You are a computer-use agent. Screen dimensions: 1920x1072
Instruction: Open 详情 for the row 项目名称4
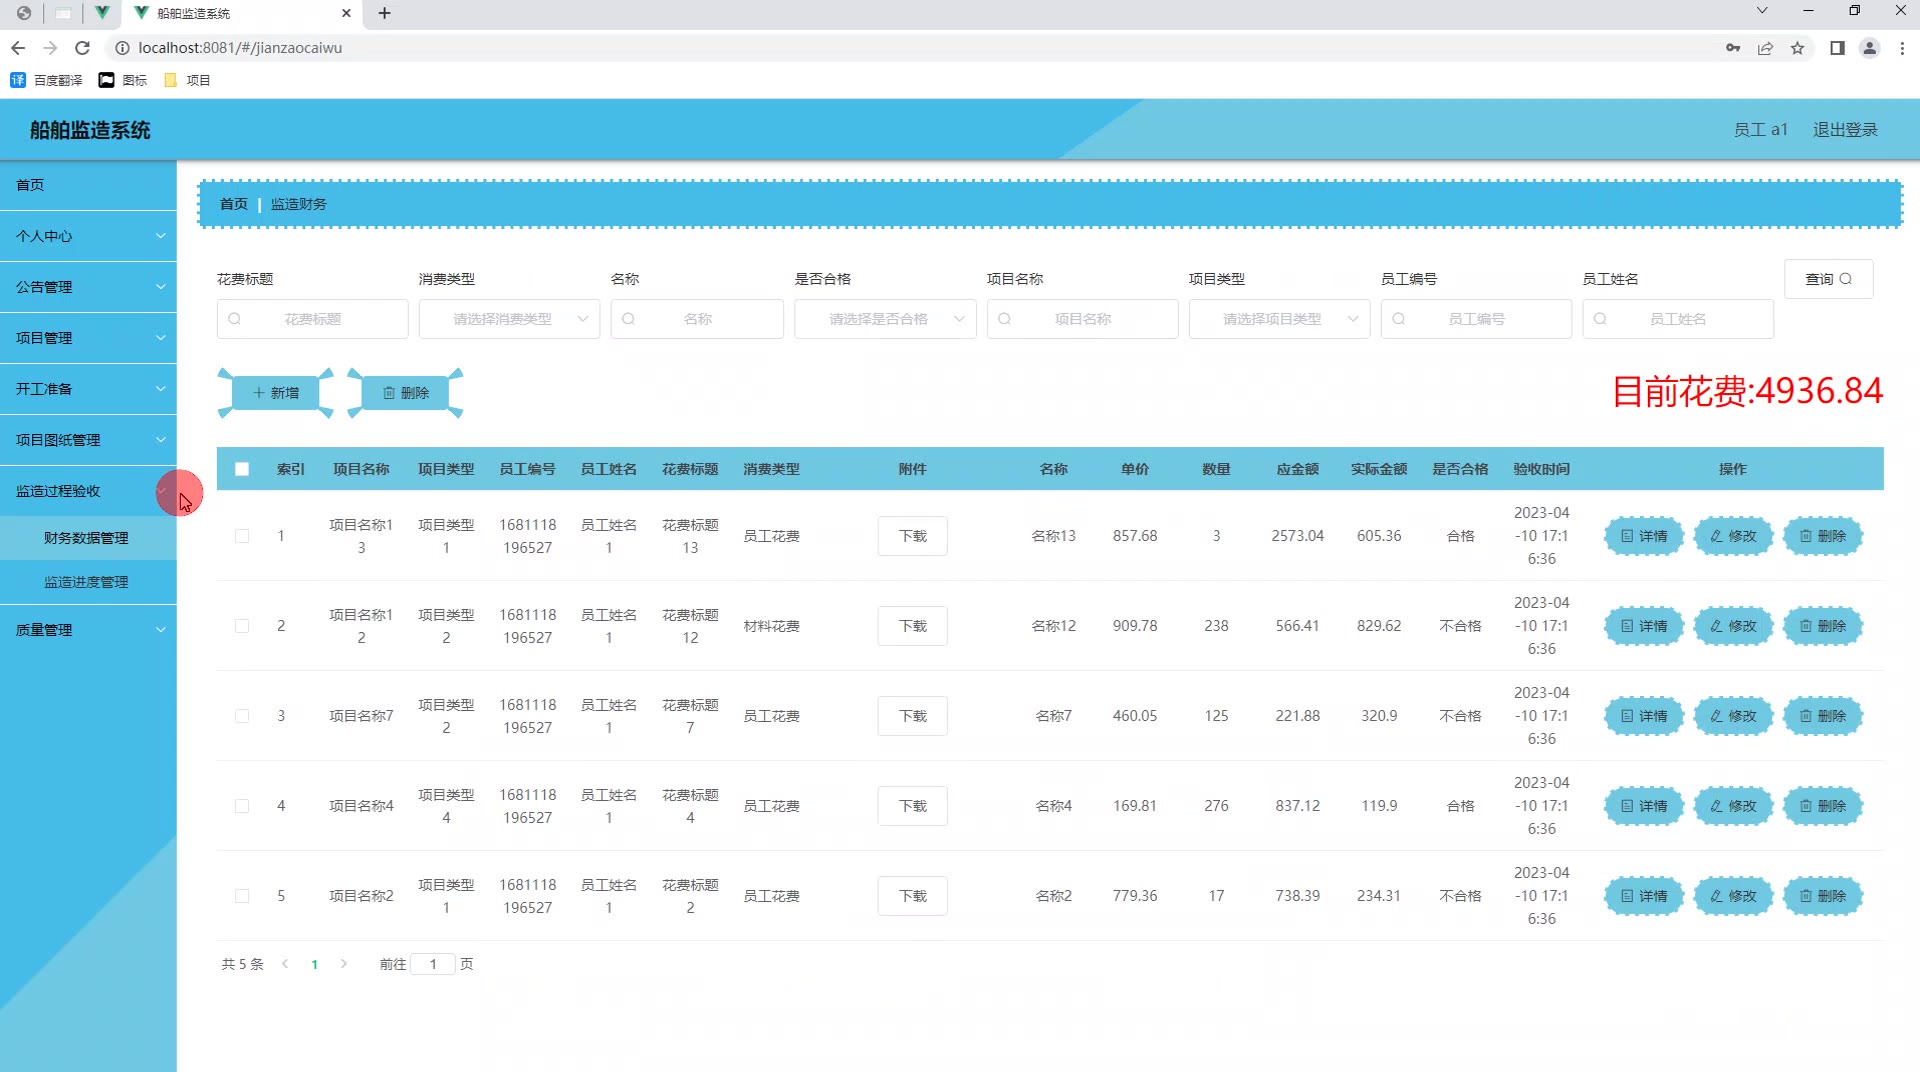click(1644, 806)
